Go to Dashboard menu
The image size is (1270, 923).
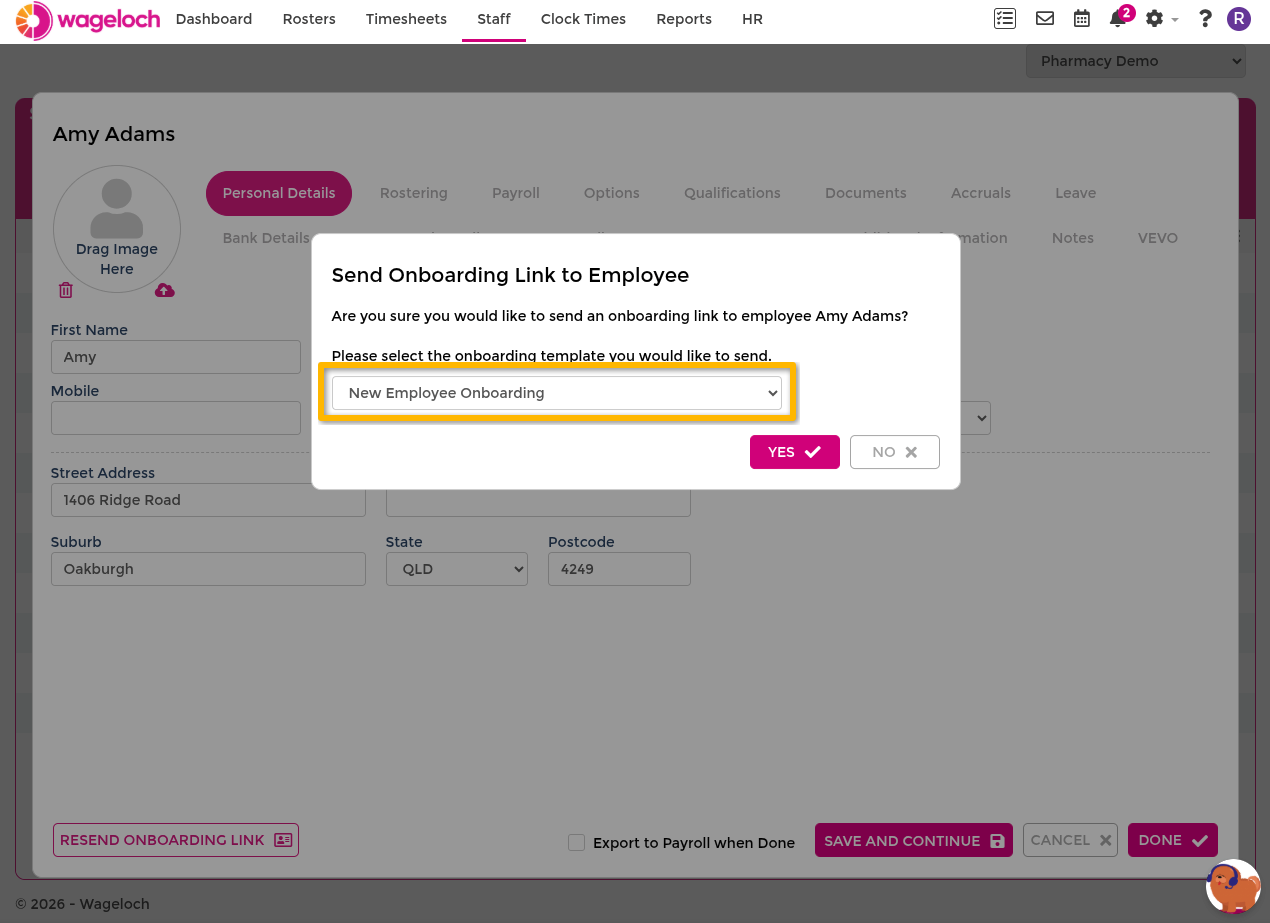point(214,19)
